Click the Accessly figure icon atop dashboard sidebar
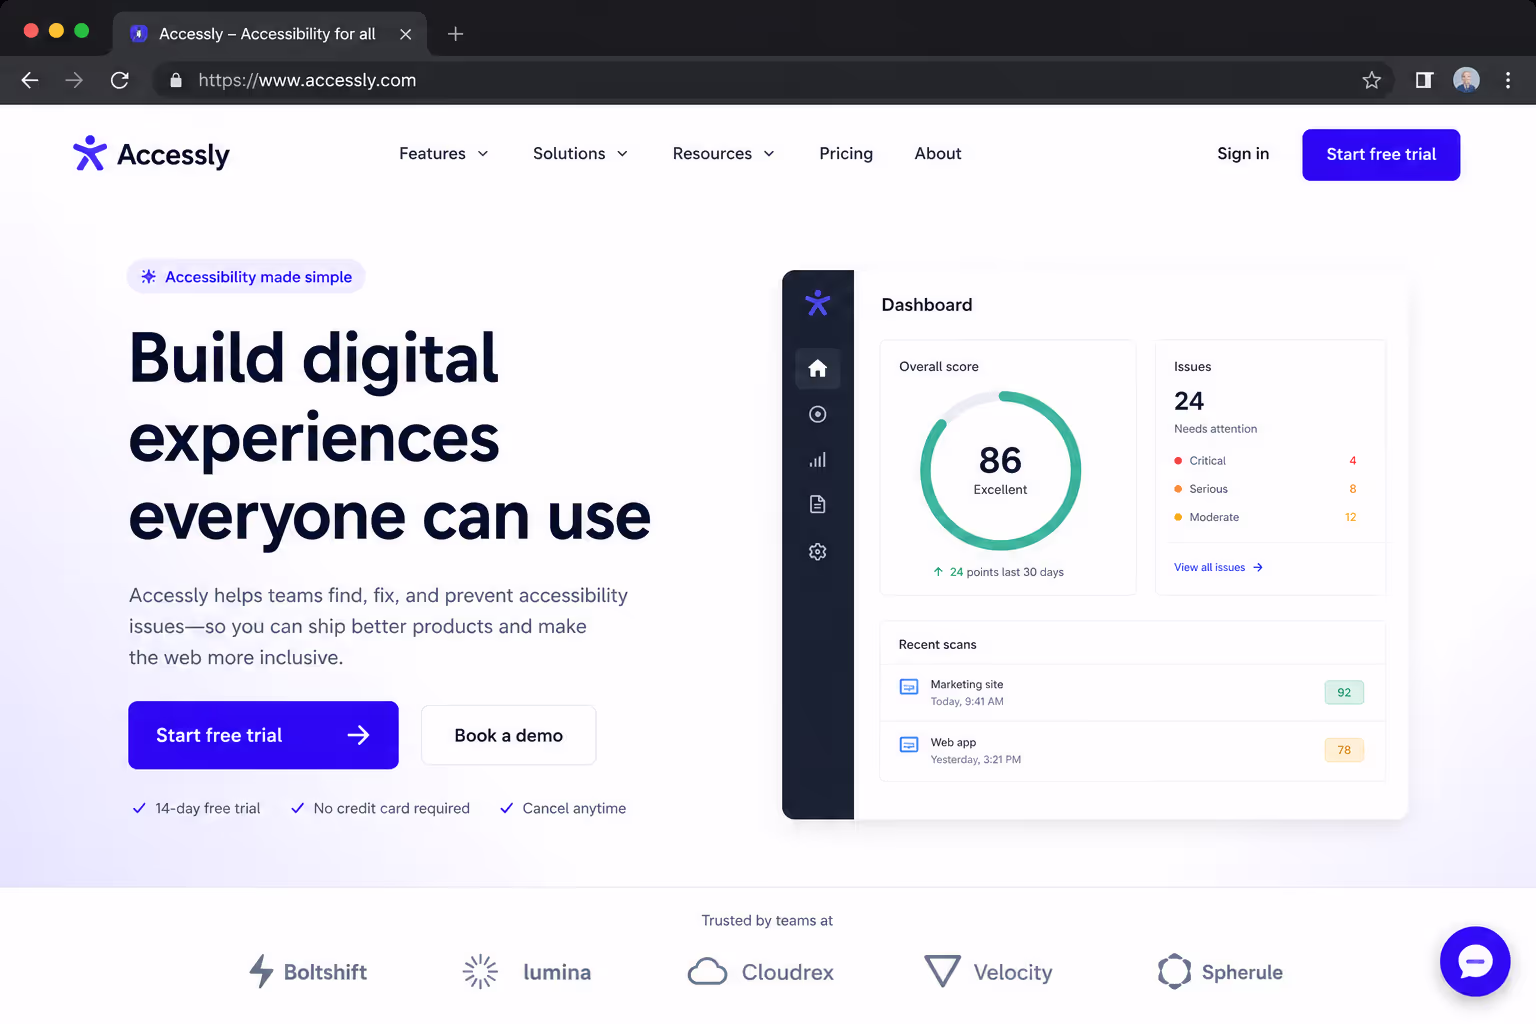 pos(817,303)
